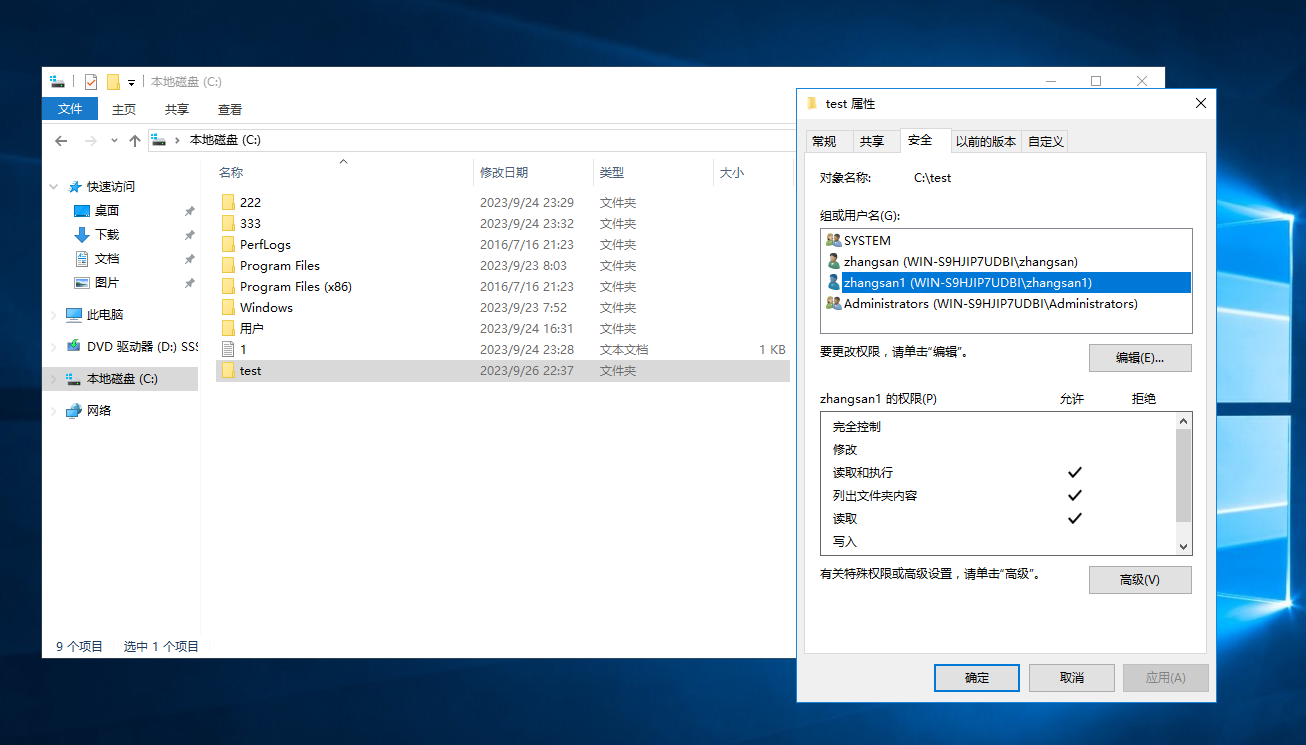Go back with the Back arrow in Explorer
1306x745 pixels.
(x=61, y=141)
